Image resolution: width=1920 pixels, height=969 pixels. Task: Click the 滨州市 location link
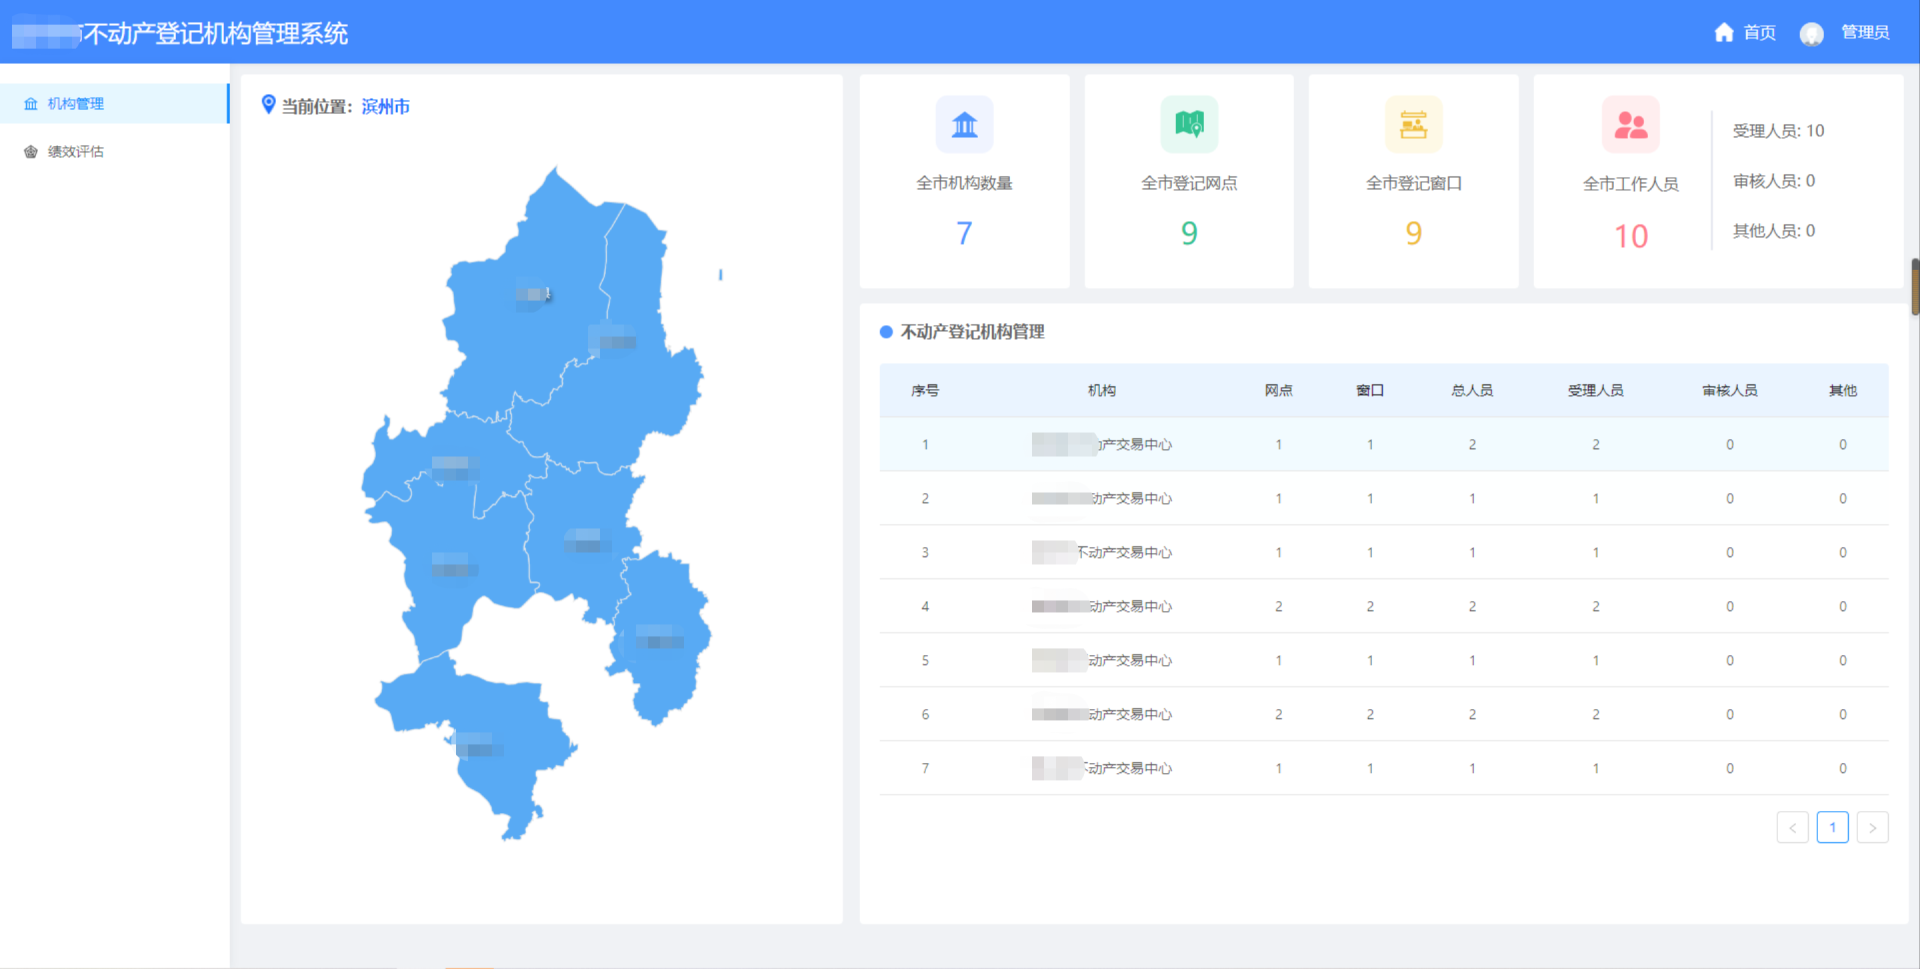[385, 107]
